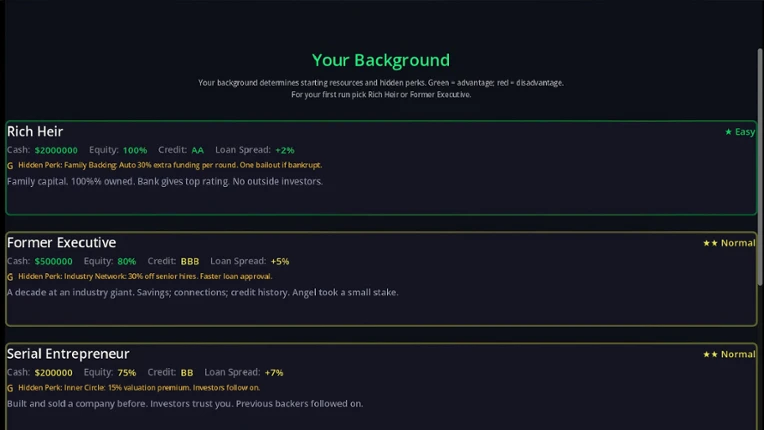The height and width of the screenshot is (430, 764).
Task: Click the +7% loan spread value
Action: [x=274, y=373]
